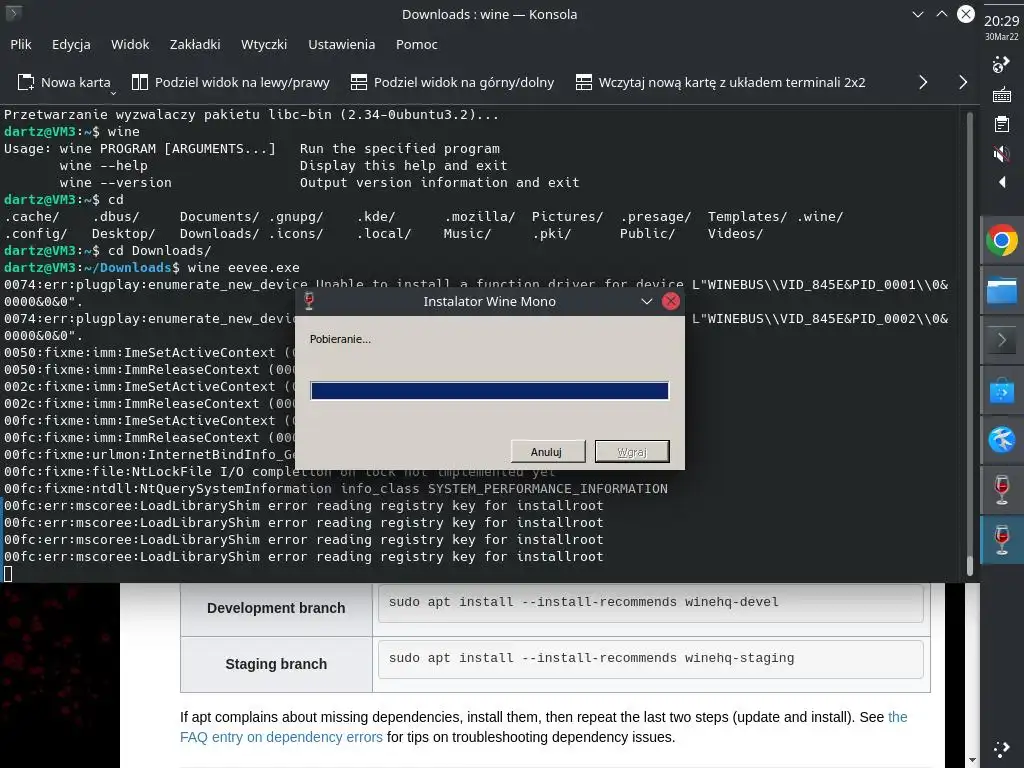The height and width of the screenshot is (768, 1024).
Task: Click the Konsola window maximize chevron
Action: (942, 14)
